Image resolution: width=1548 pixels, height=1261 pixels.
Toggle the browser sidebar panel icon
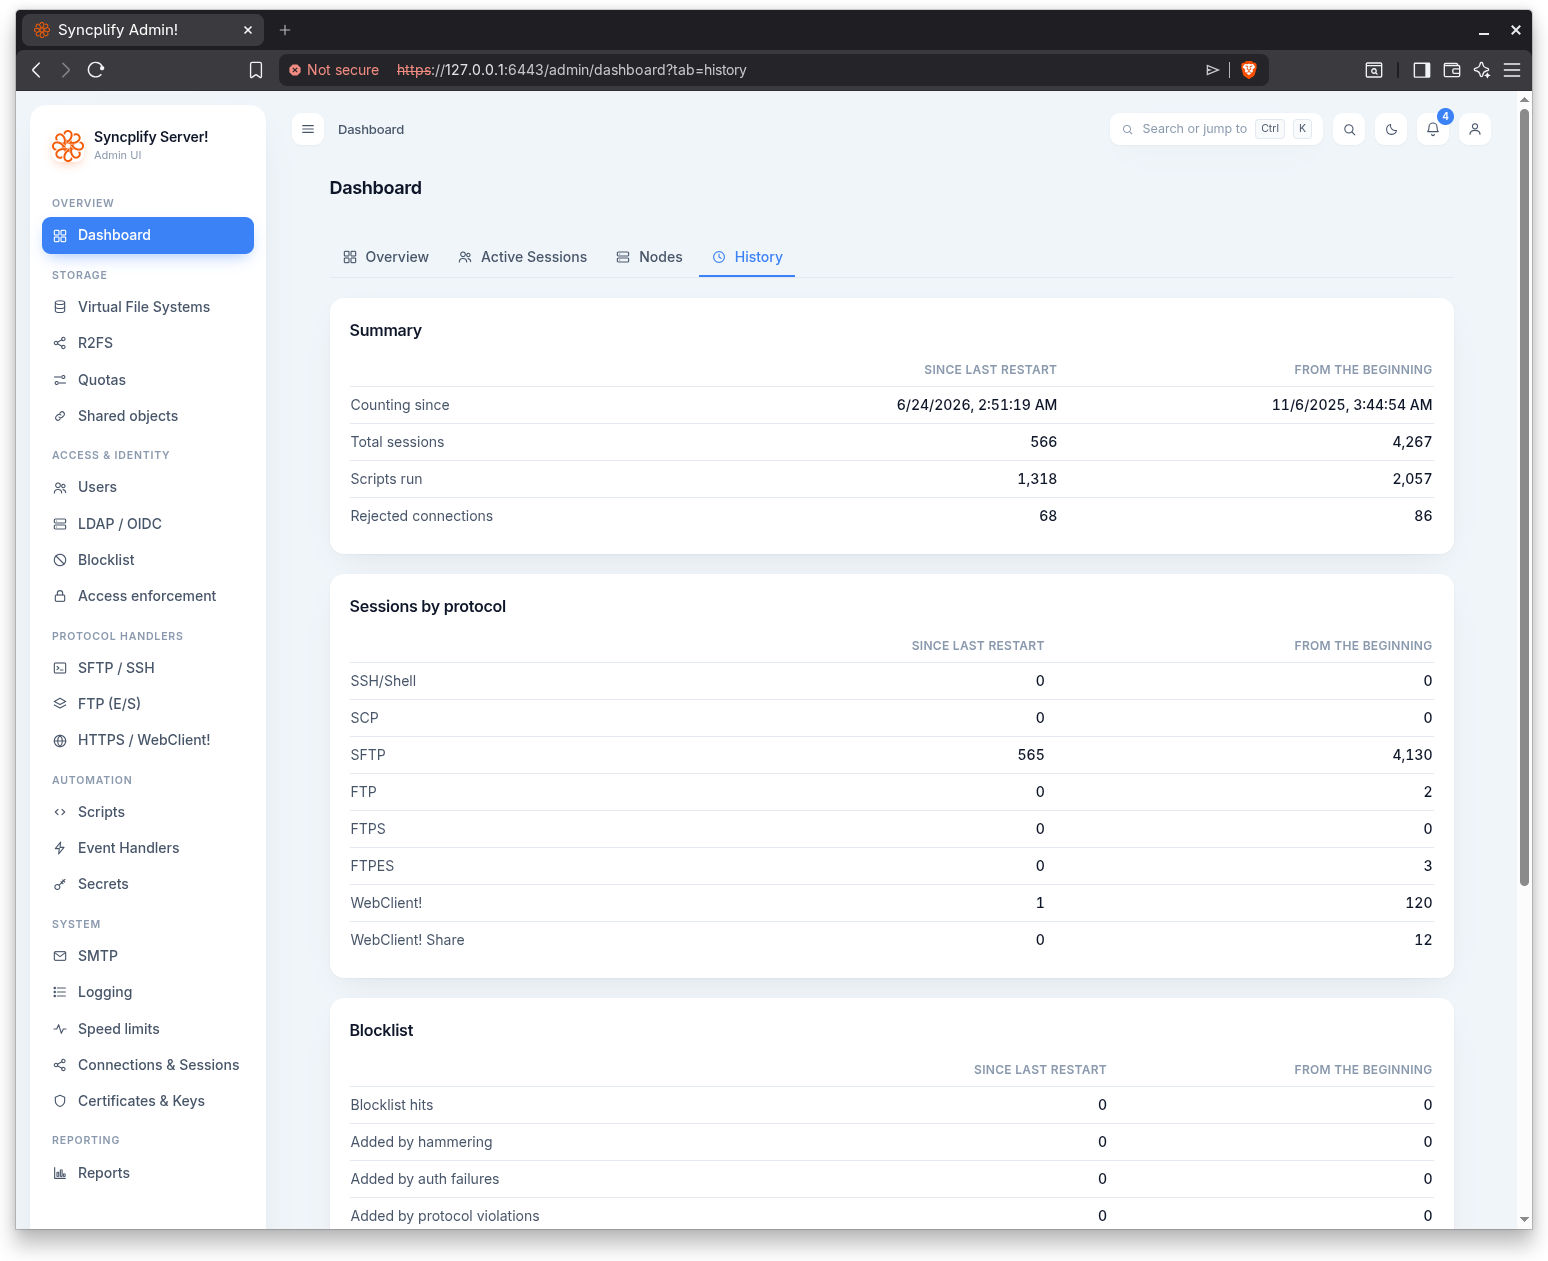(x=1421, y=70)
